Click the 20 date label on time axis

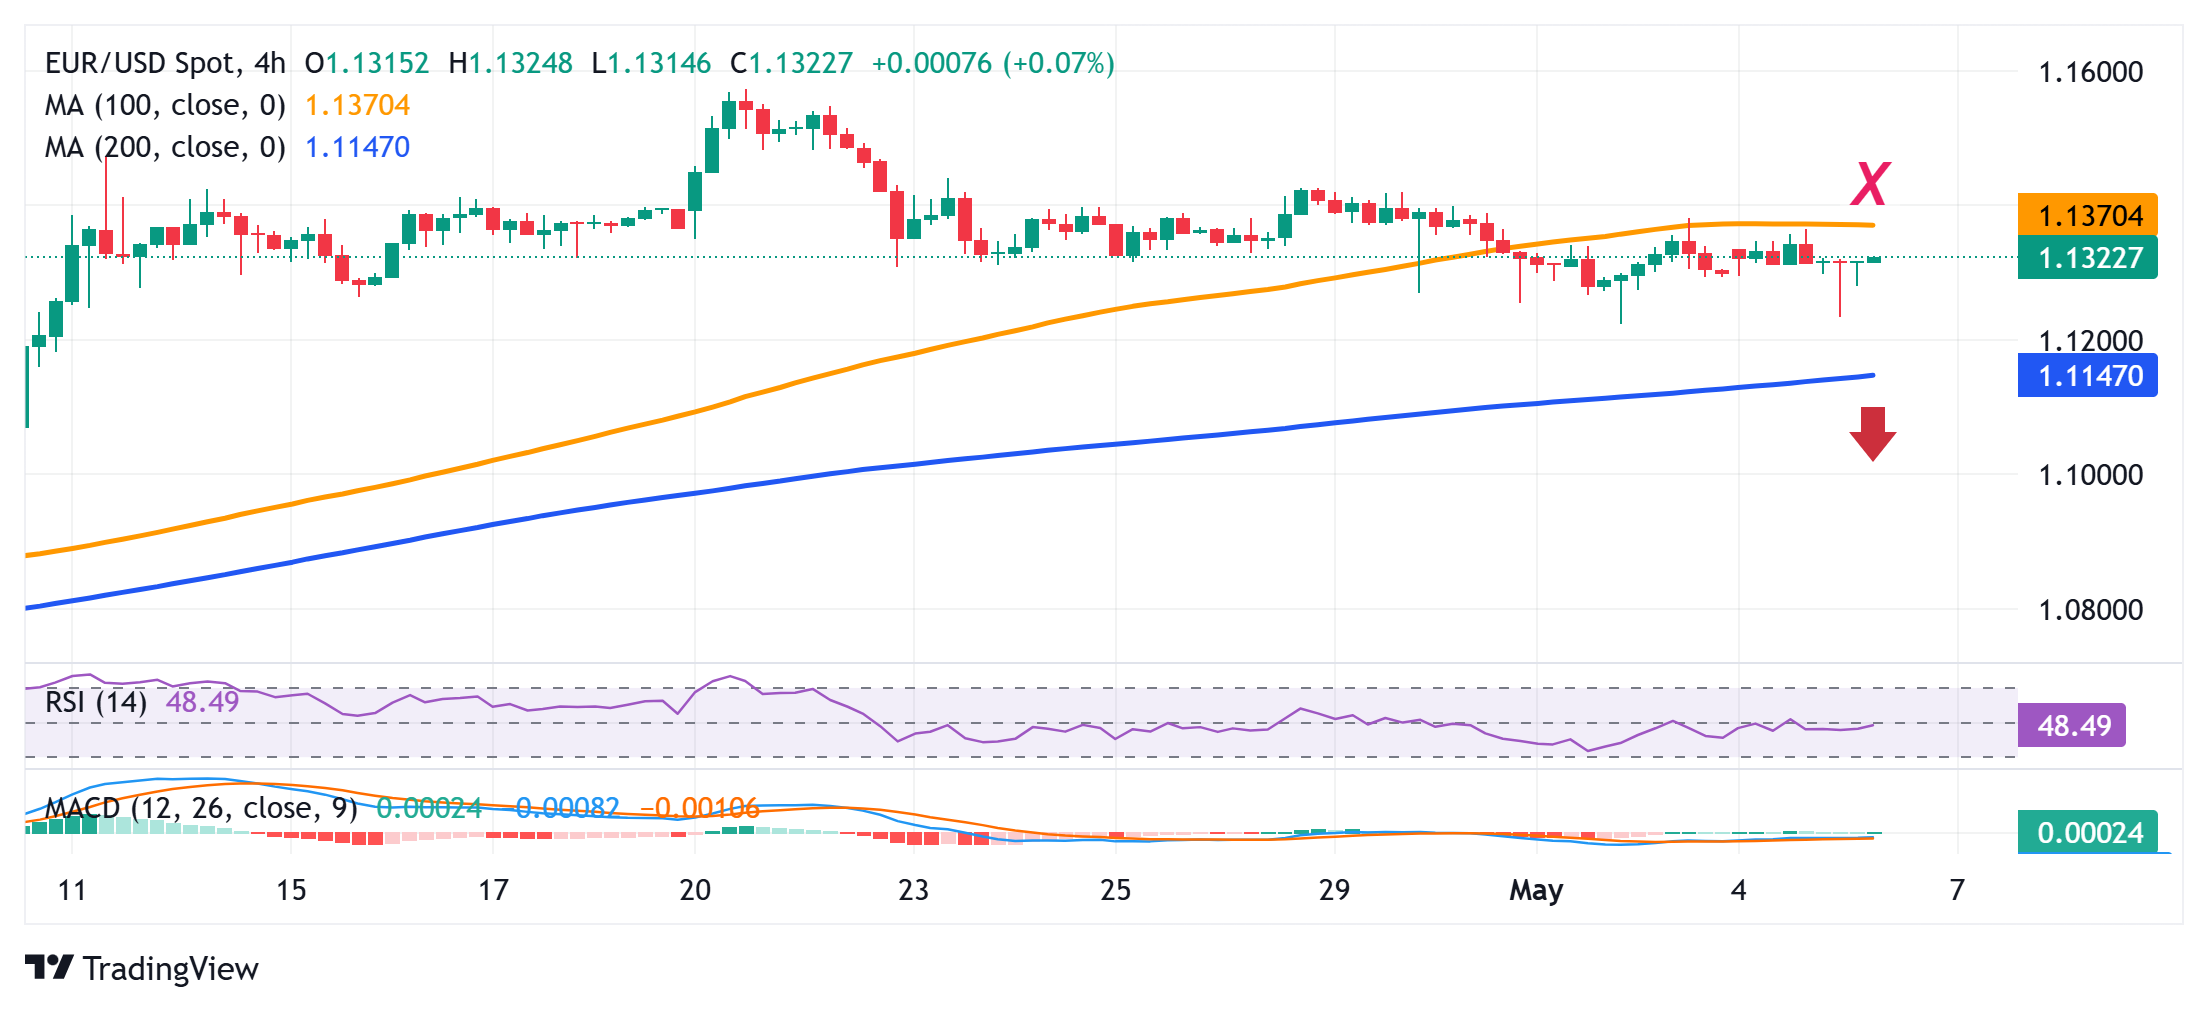point(695,889)
